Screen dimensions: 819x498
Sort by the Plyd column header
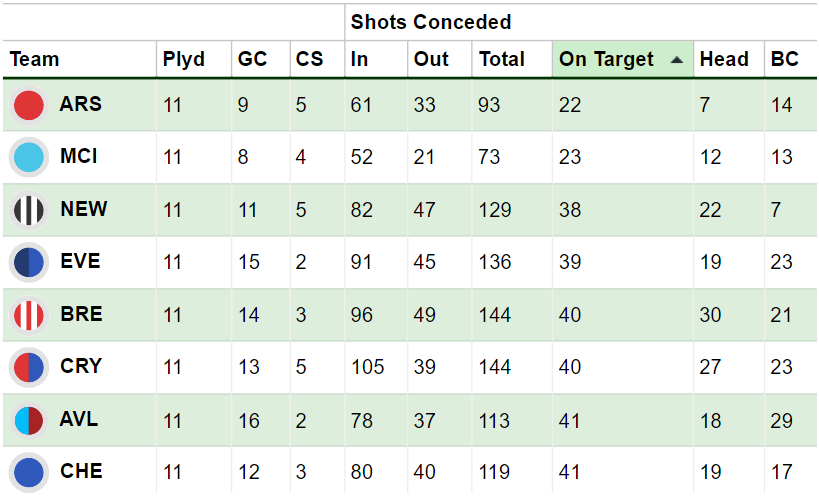(184, 59)
